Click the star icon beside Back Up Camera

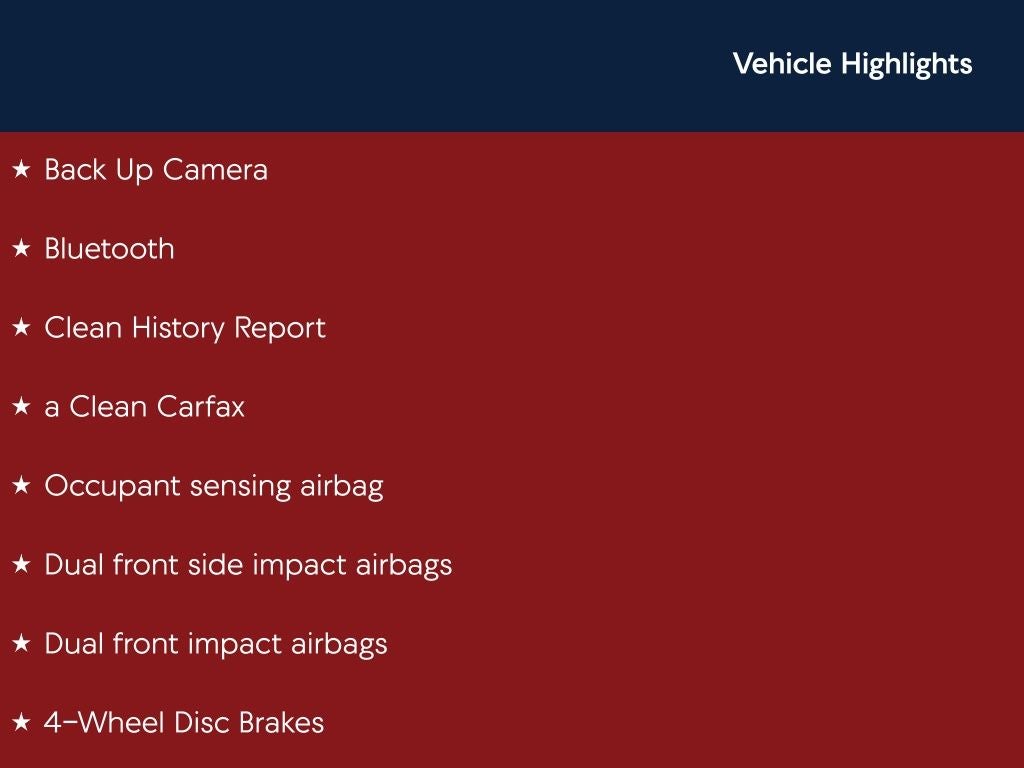click(22, 170)
